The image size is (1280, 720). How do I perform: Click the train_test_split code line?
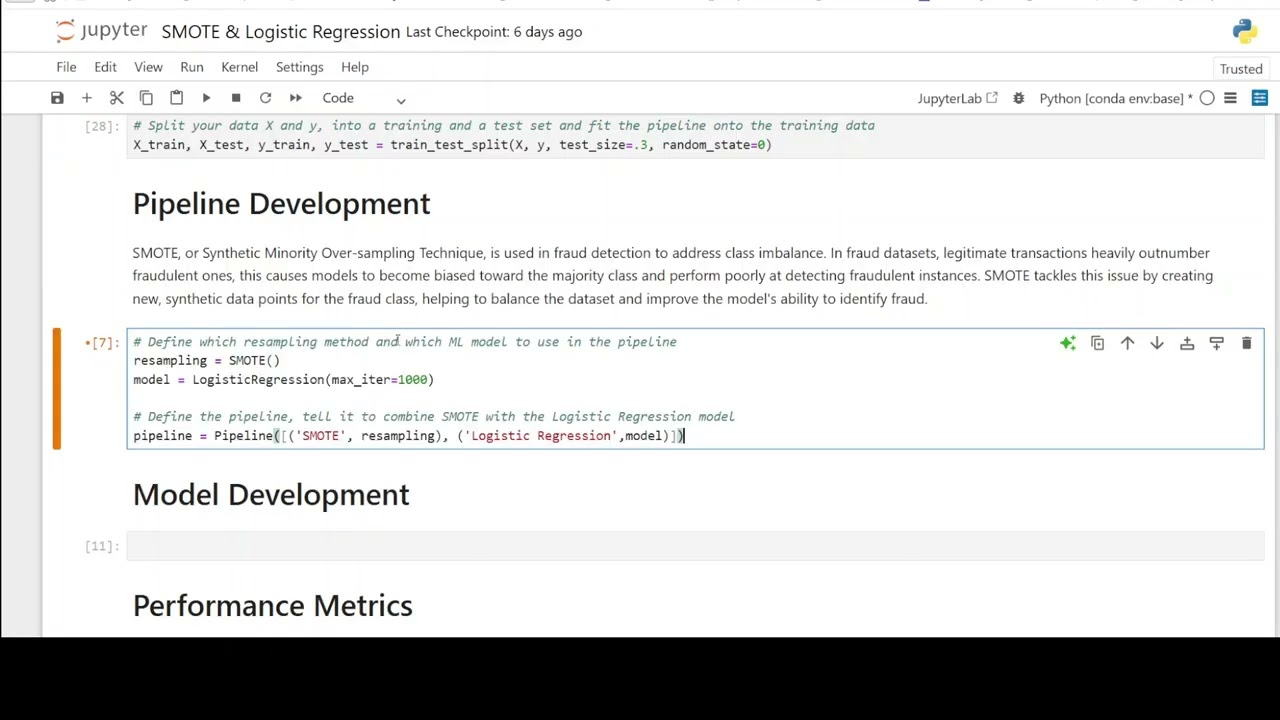pos(452,145)
